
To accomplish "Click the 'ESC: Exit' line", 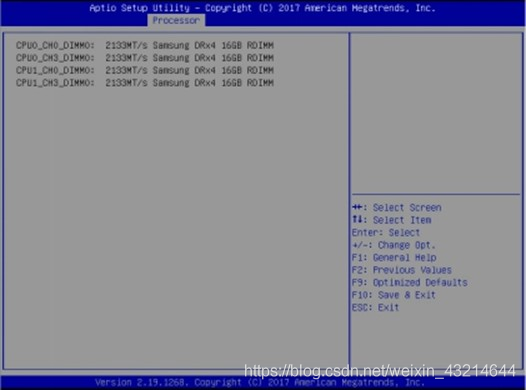I will [375, 308].
